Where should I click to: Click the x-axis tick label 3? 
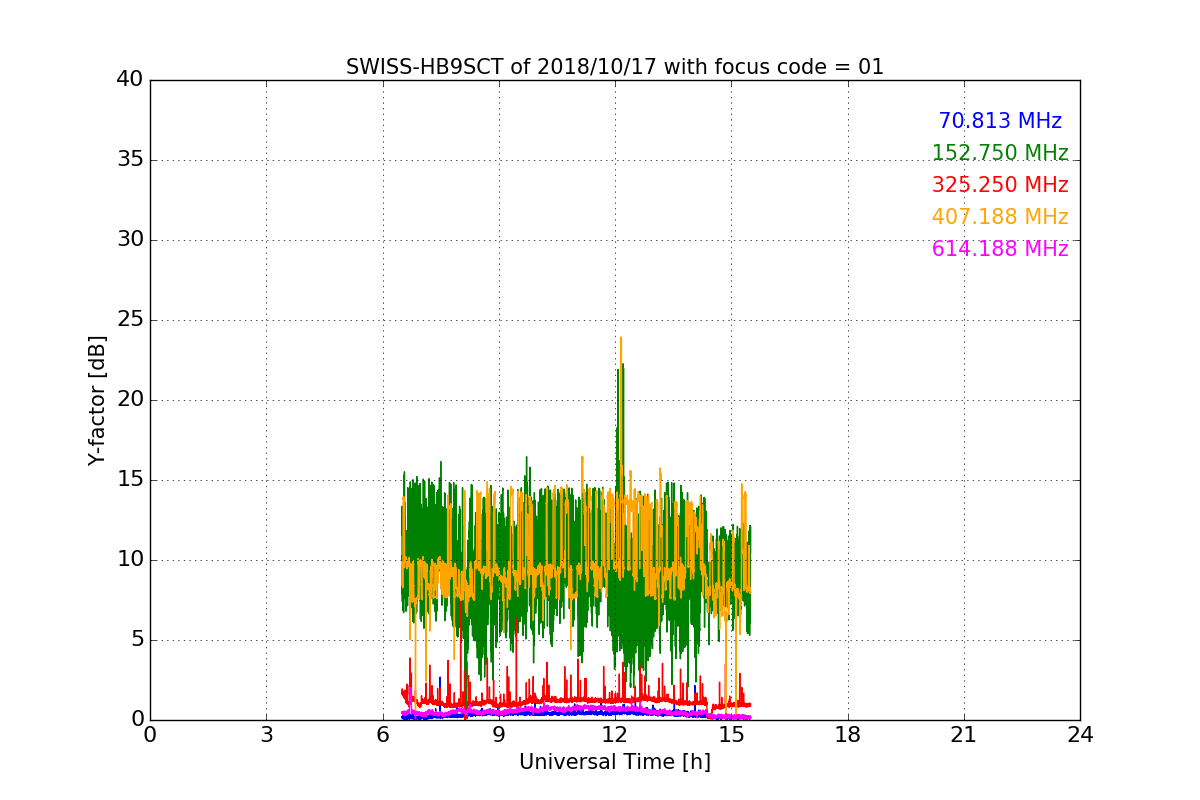266,735
